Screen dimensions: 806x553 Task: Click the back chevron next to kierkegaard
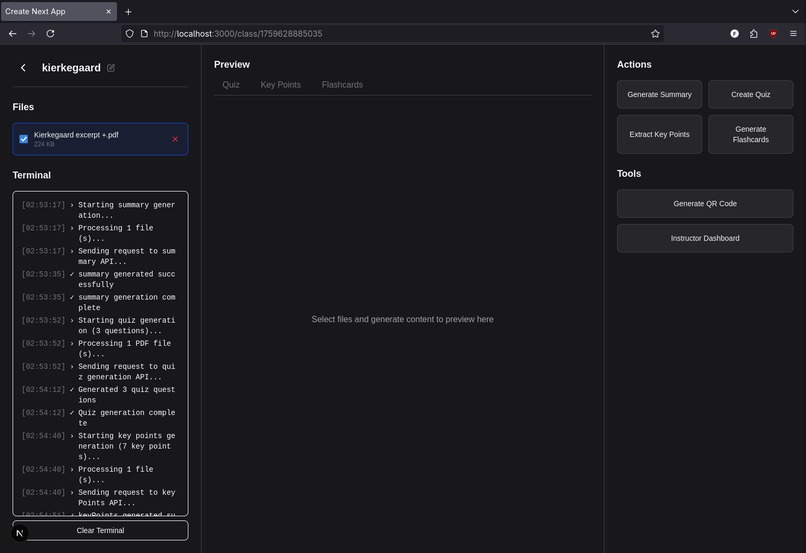pyautogui.click(x=23, y=68)
